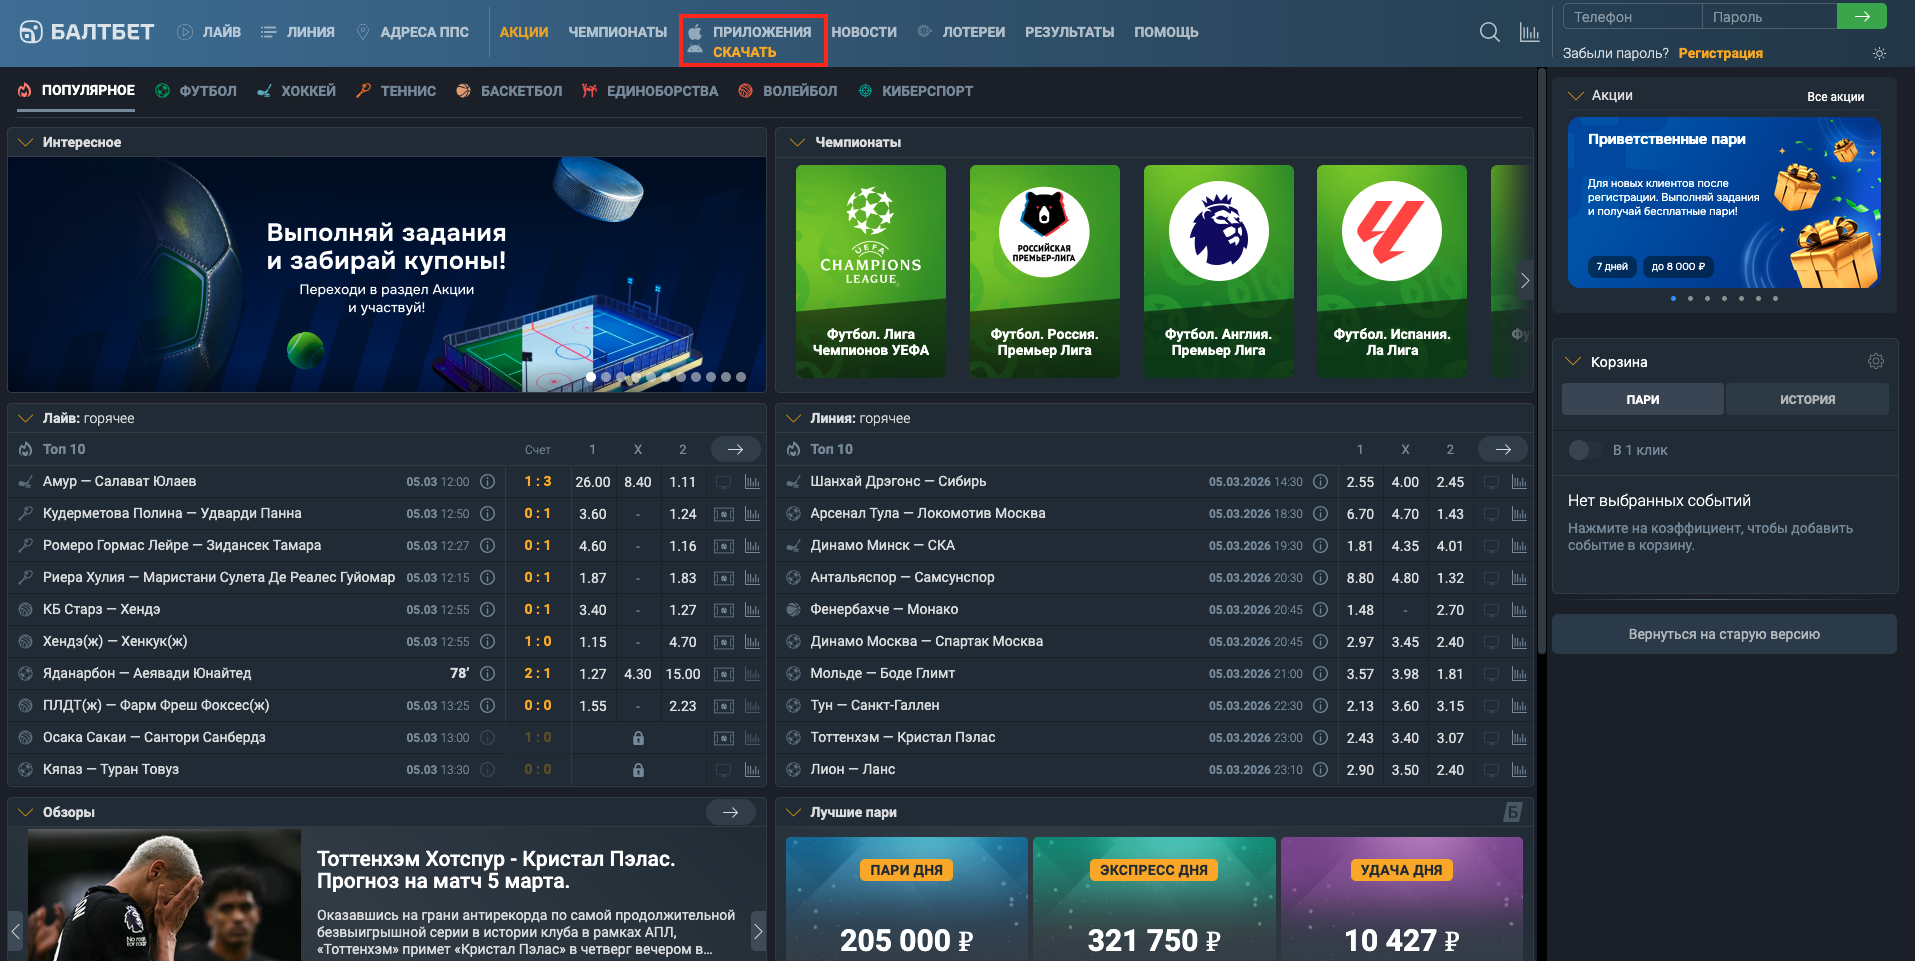Select the ХОККЕЙ sport tab
This screenshot has height=961, width=1915.
296,91
